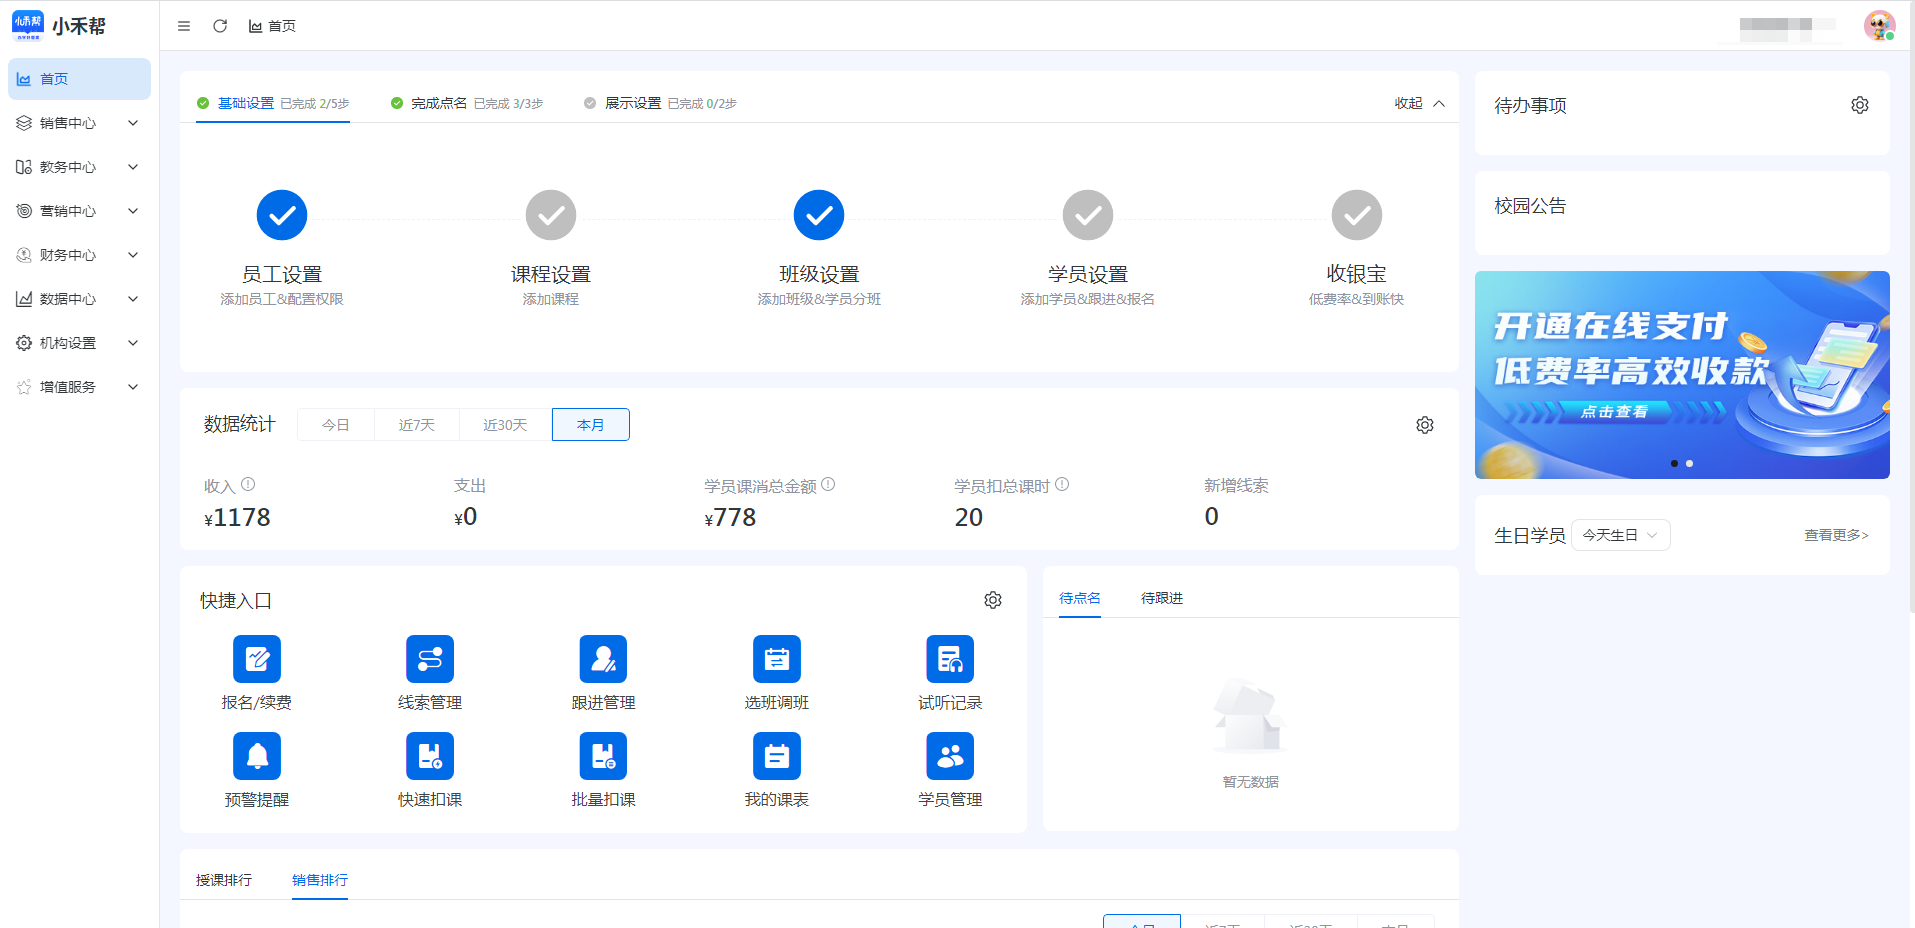Image resolution: width=1915 pixels, height=928 pixels.
Task: Click the refresh icon in top bar
Action: point(220,26)
